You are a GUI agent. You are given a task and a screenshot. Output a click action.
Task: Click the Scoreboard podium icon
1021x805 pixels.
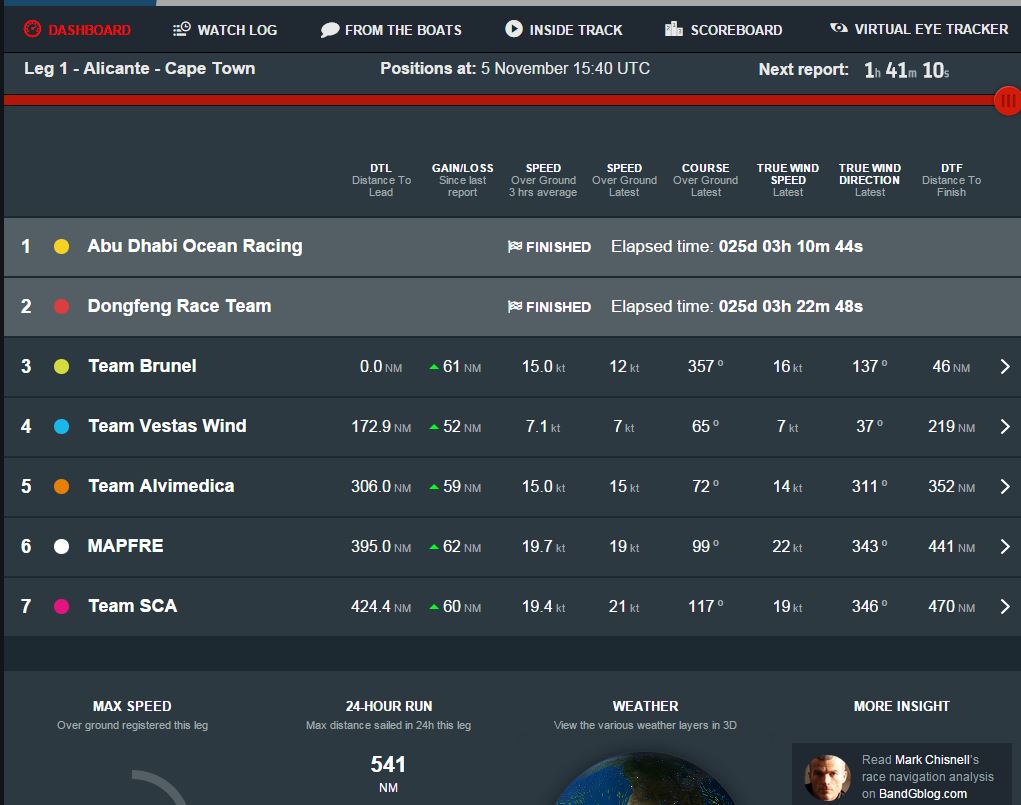click(x=674, y=29)
